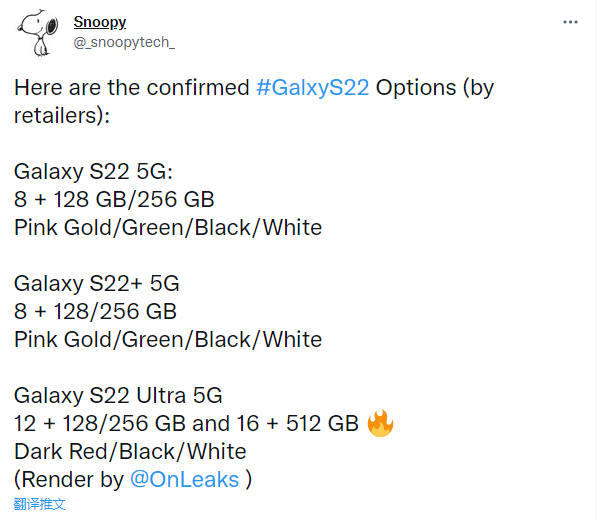Open the Snoopy dog profile avatar
This screenshot has width=597, height=520.
(x=37, y=33)
